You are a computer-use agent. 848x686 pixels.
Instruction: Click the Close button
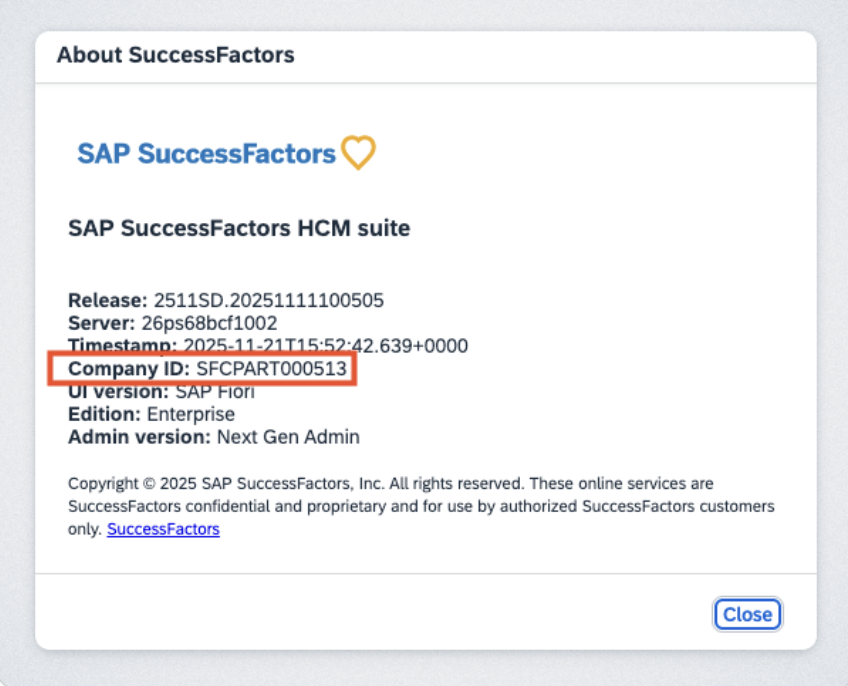[x=747, y=614]
